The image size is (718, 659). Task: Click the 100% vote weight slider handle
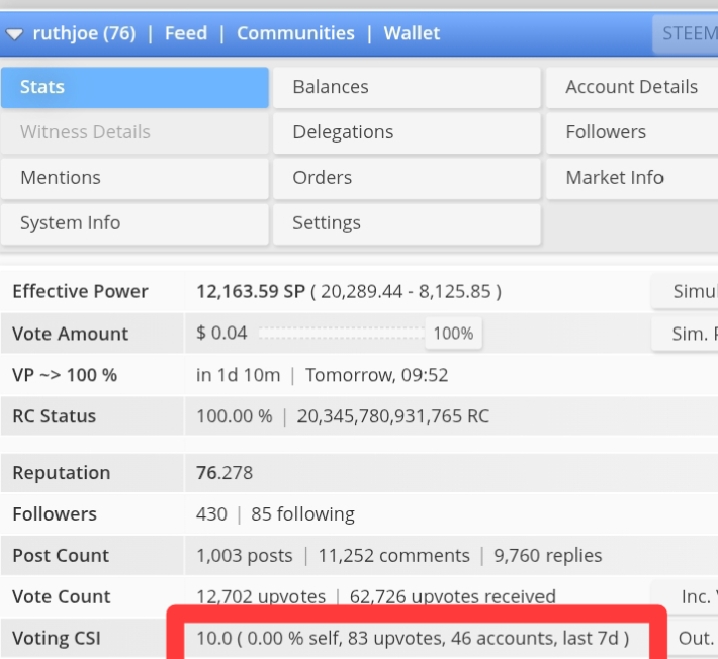453,333
